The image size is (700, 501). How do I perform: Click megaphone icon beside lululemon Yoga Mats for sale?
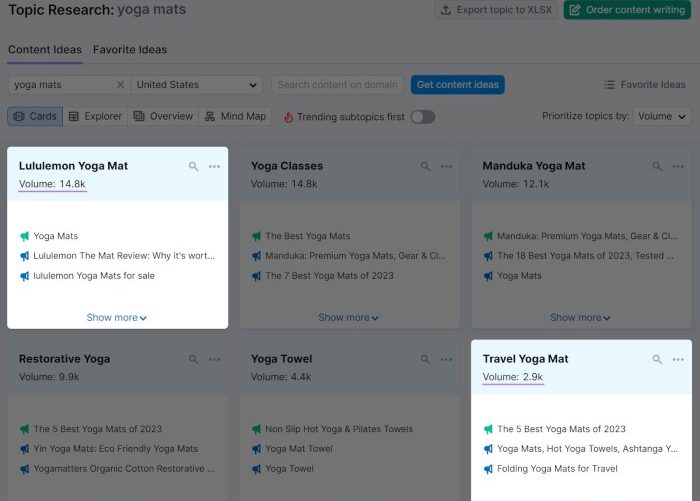pyautogui.click(x=25, y=276)
